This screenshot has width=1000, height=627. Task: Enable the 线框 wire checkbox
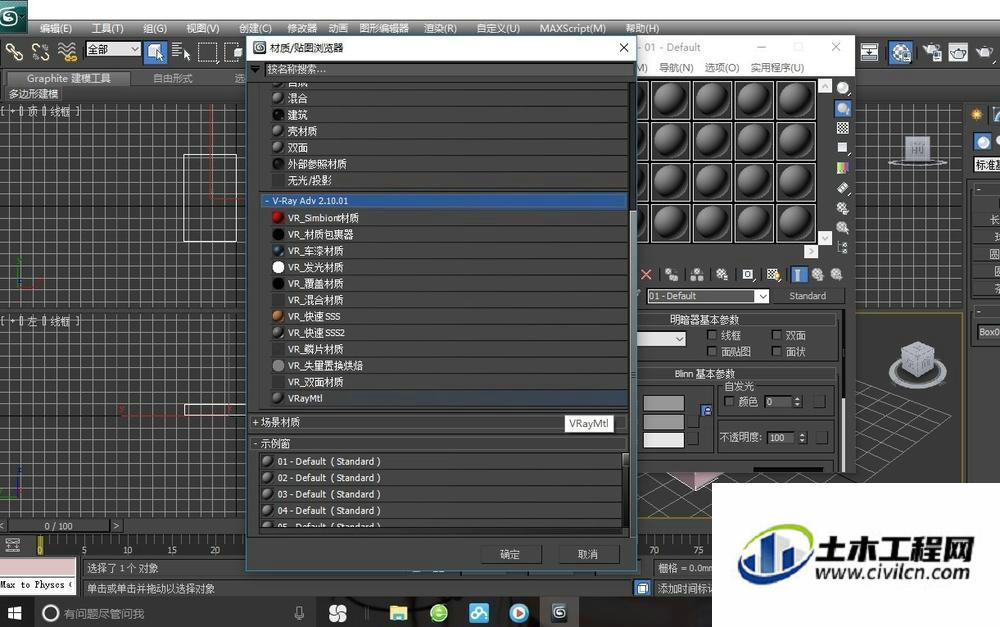tap(712, 335)
